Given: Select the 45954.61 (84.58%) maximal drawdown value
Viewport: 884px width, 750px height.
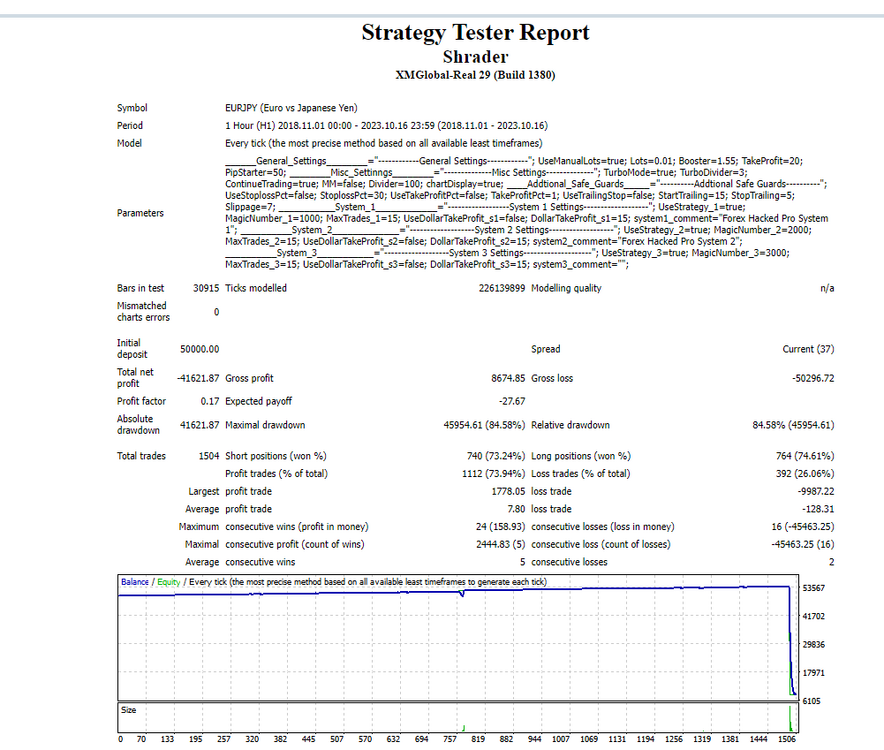Looking at the screenshot, I should [484, 425].
